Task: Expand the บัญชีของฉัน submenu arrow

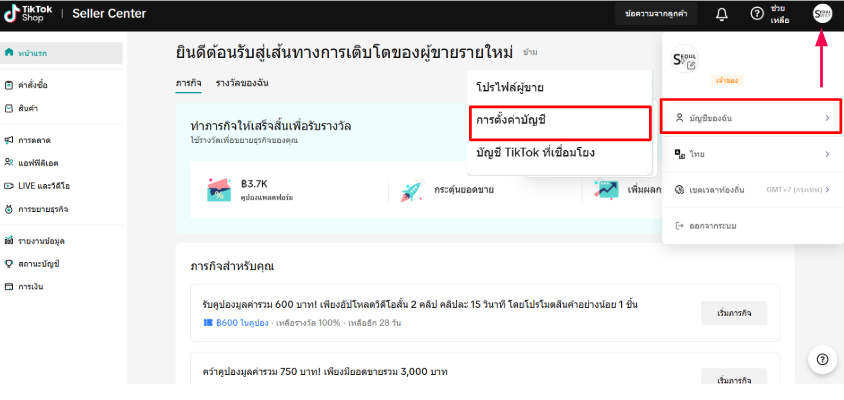Action: point(827,117)
